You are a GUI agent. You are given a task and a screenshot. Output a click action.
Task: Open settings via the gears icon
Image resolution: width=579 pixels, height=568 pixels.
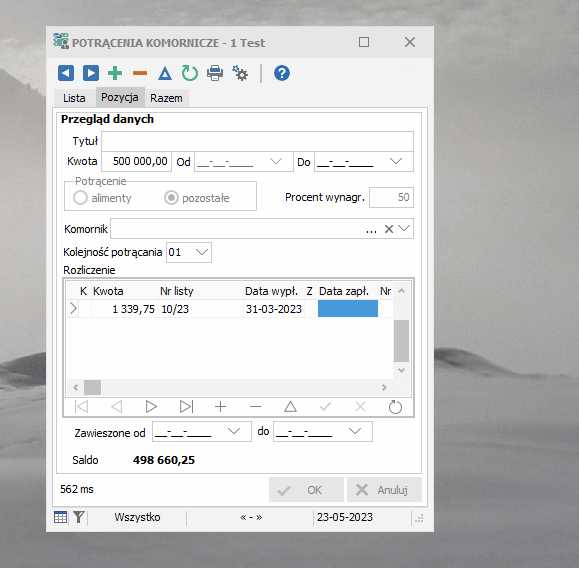[x=240, y=73]
